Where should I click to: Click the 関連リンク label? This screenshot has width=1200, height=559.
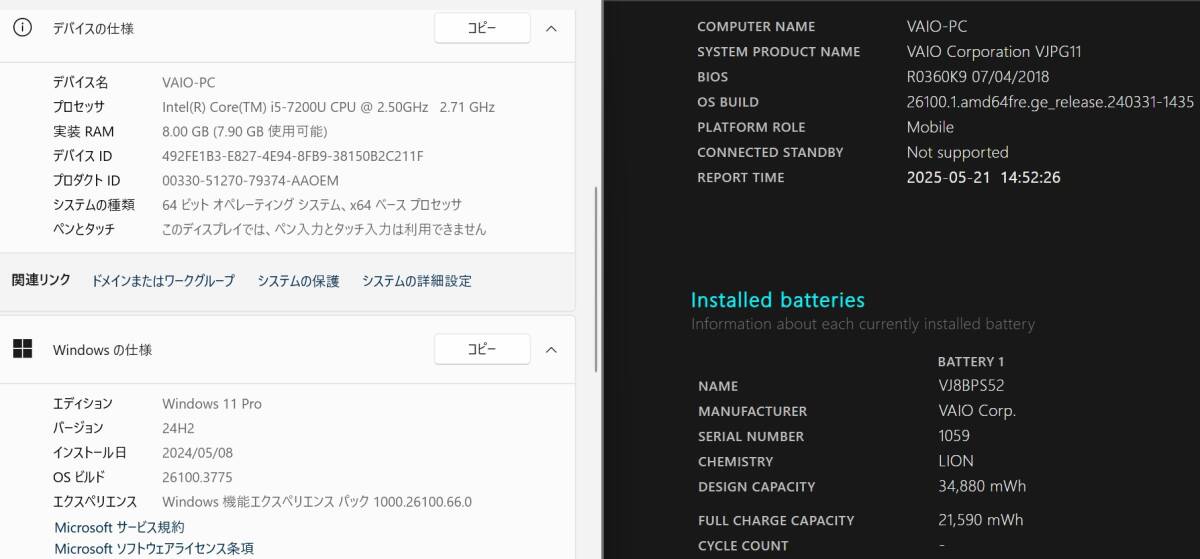coord(41,280)
